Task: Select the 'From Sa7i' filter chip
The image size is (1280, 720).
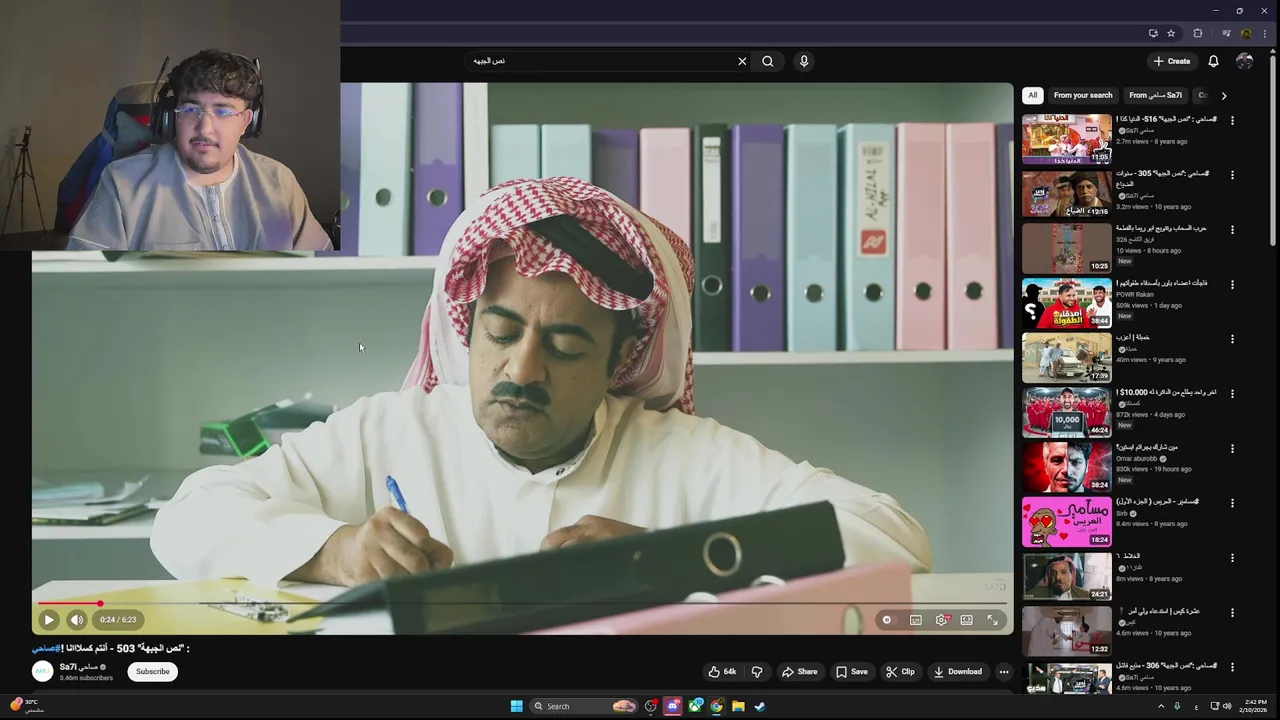Action: point(1155,95)
